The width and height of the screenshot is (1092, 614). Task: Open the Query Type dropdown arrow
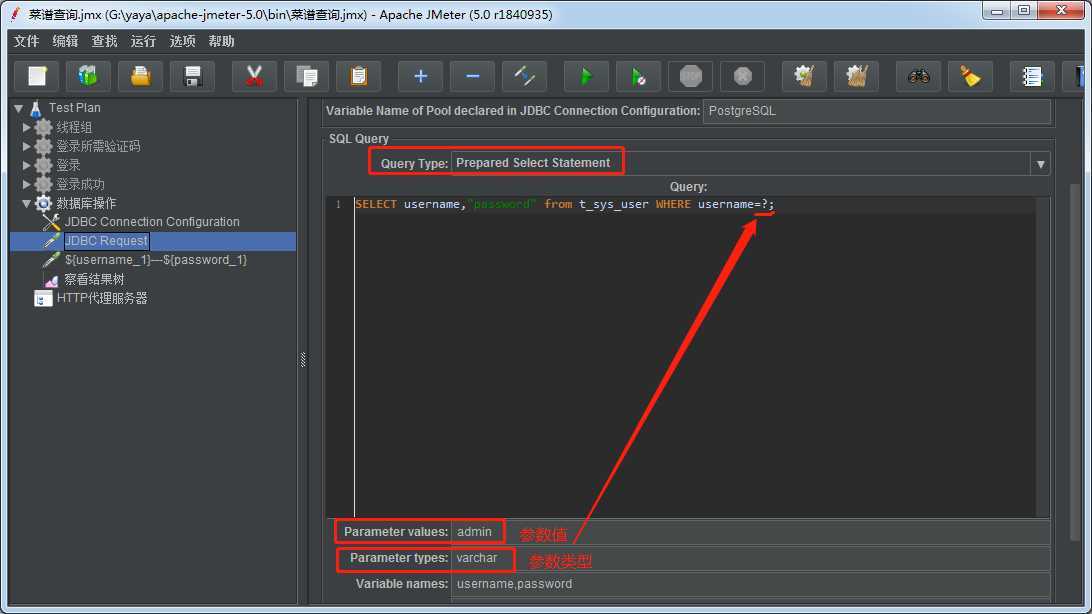tap(1040, 164)
